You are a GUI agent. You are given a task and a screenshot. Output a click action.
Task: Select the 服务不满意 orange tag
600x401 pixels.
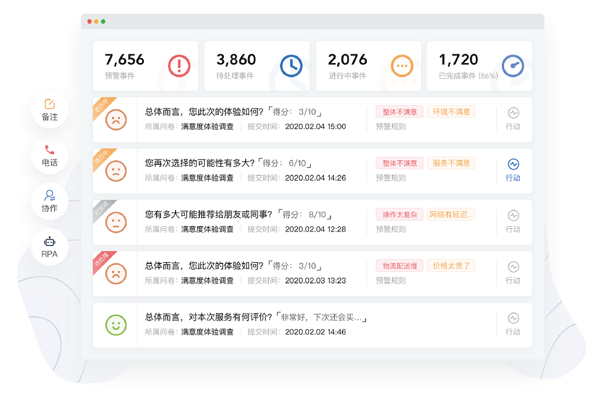click(x=451, y=163)
